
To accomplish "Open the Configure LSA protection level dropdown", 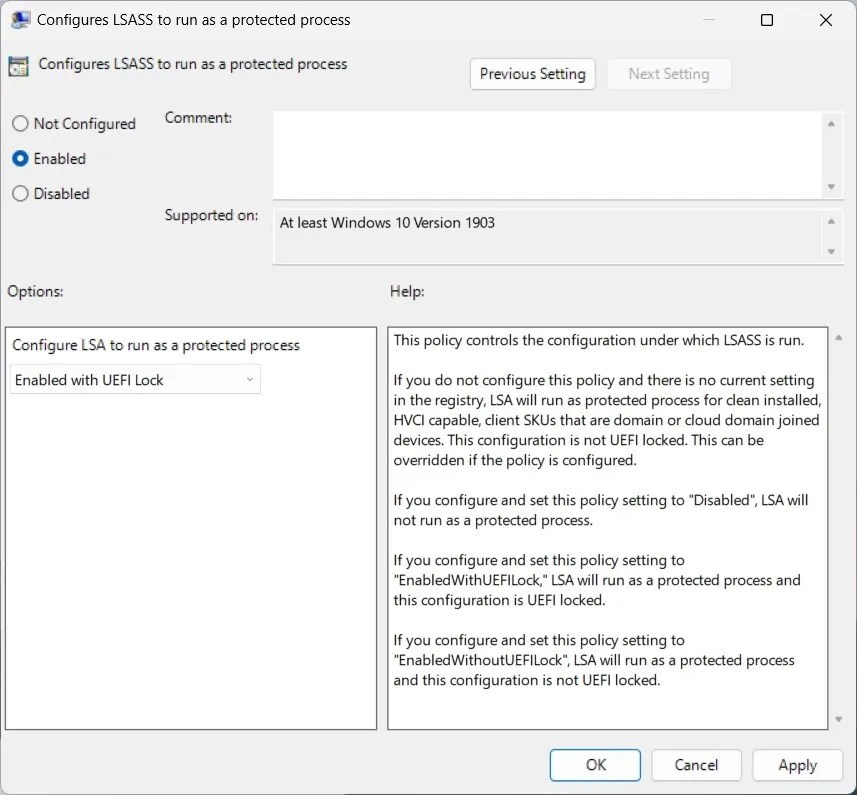I will coord(134,379).
